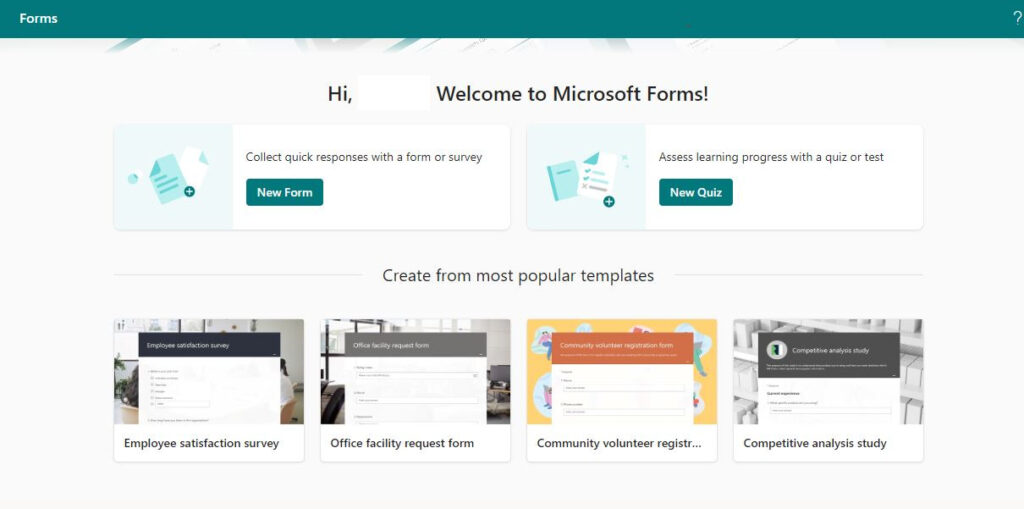
Task: Click the 'Welcome to Microsoft Forms!' heading
Action: pos(572,94)
